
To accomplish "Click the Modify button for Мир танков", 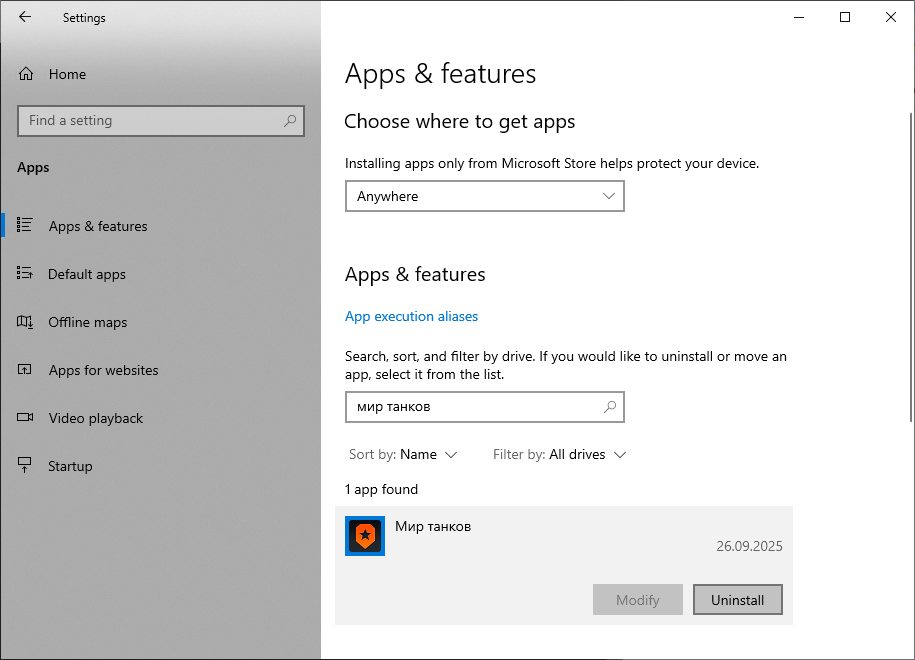I will (x=638, y=600).
